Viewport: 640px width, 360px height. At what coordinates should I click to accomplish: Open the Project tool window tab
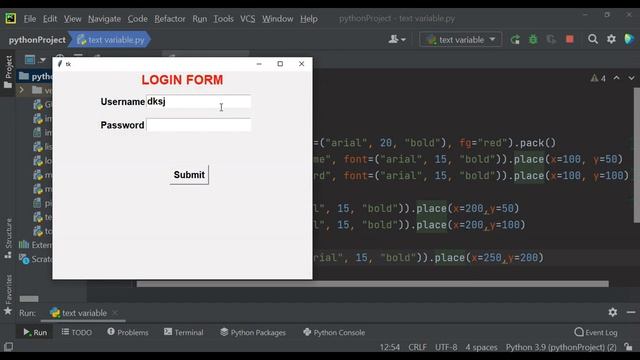pyautogui.click(x=8, y=72)
